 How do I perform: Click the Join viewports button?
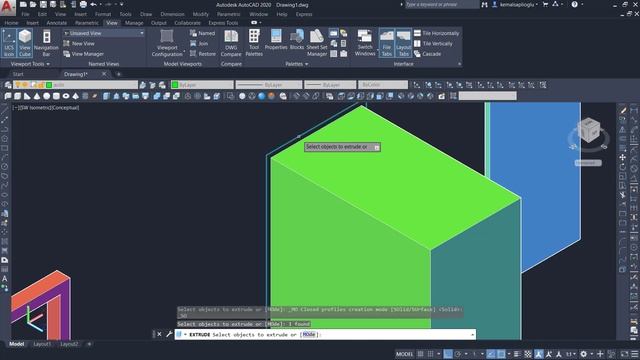tap(199, 43)
